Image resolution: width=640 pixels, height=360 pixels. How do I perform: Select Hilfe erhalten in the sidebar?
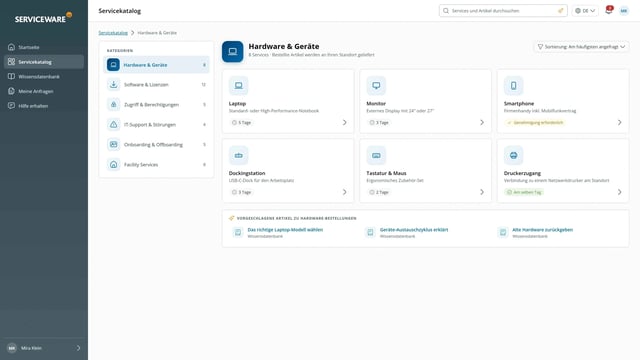coord(44,106)
